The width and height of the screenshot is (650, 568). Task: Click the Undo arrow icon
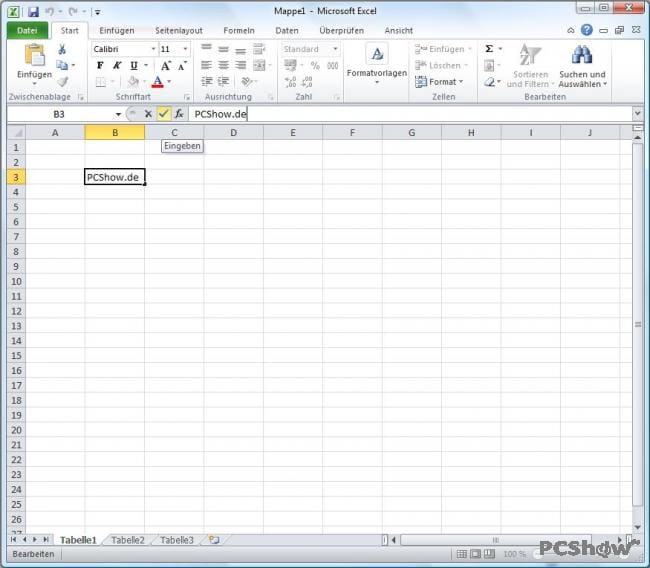[x=49, y=12]
